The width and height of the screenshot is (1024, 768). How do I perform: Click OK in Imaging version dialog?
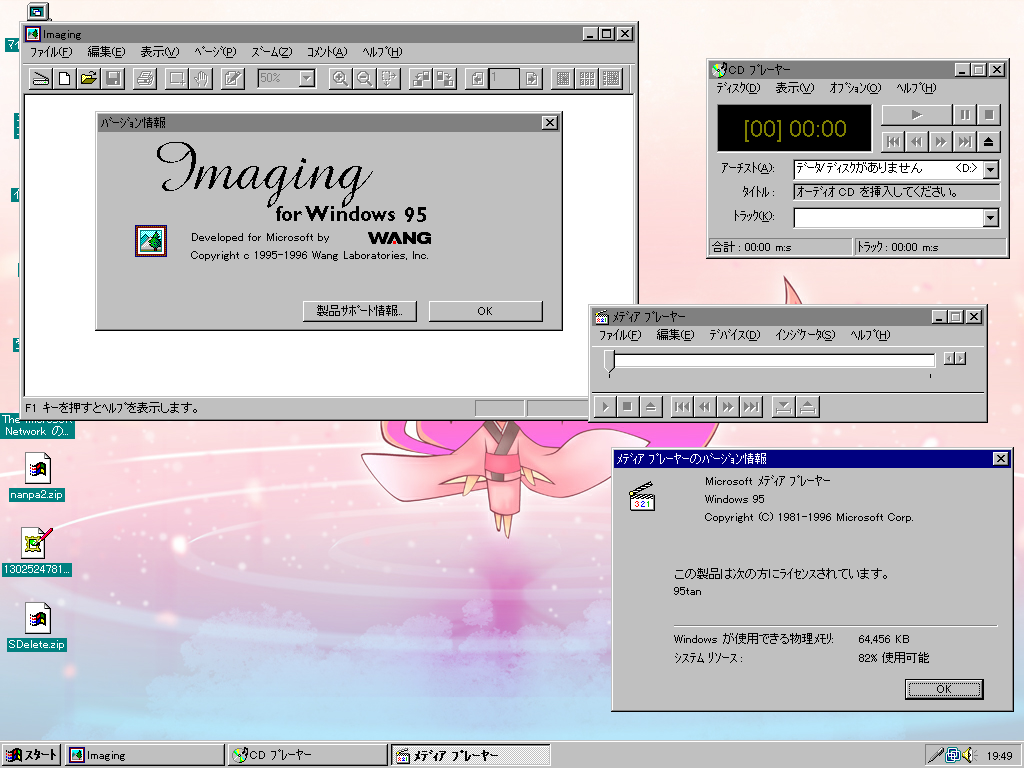(x=485, y=311)
